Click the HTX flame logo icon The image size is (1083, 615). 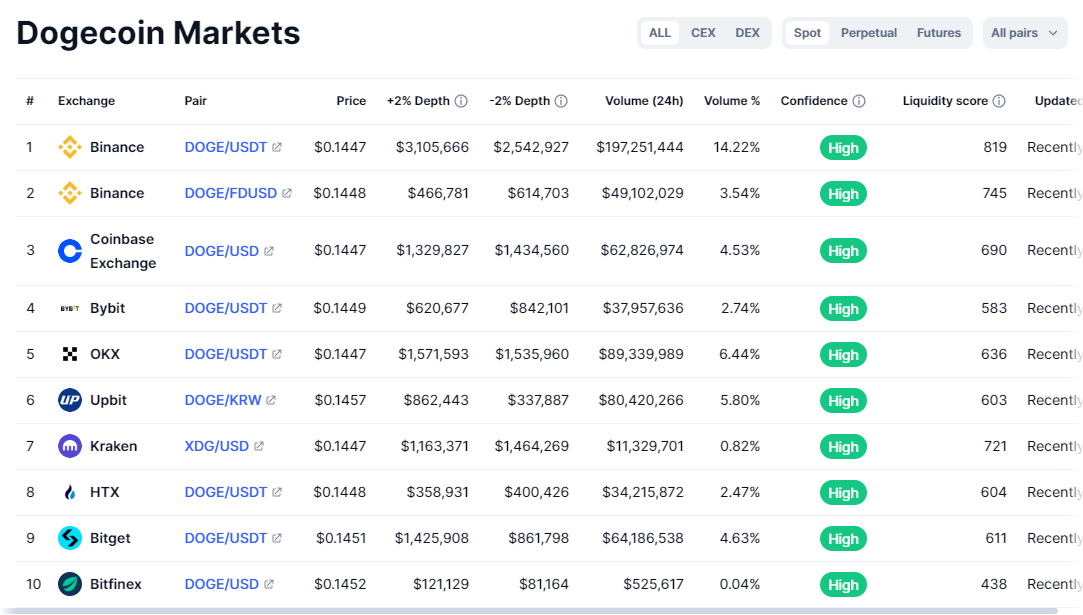[x=70, y=492]
